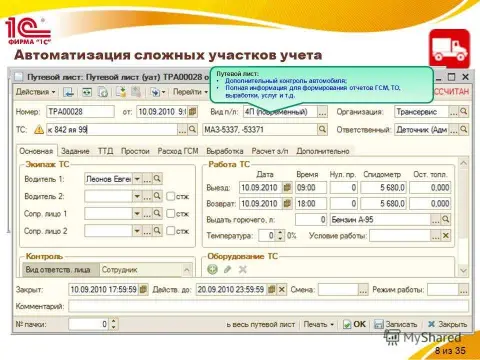
Task: Expand Сопр. лицо 1 dropdown arrow
Action: [x=137, y=213]
